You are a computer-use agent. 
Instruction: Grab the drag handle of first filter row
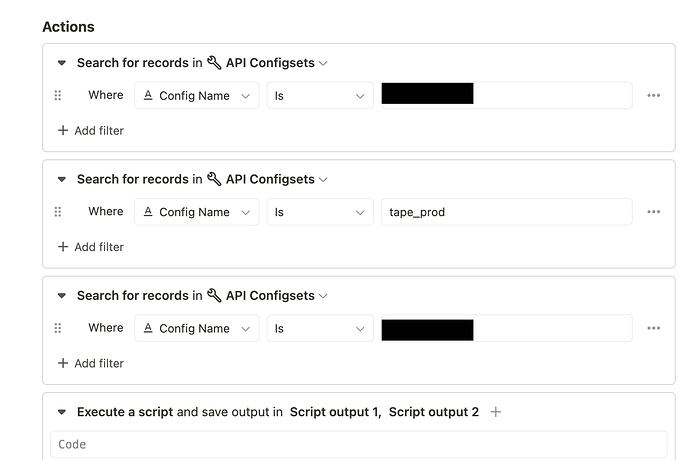[x=58, y=96]
